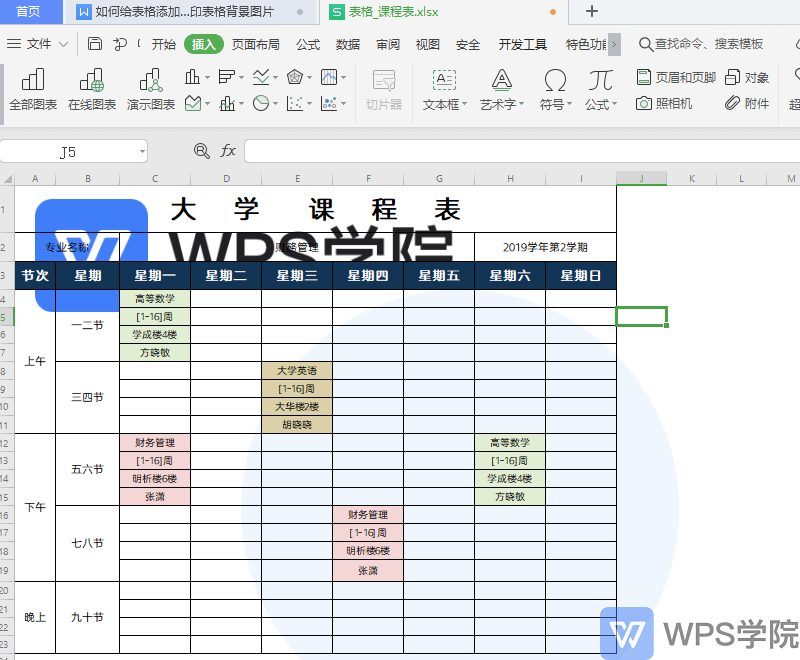This screenshot has width=800, height=660.
Task: Click the 查找命令 search box
Action: (702, 44)
